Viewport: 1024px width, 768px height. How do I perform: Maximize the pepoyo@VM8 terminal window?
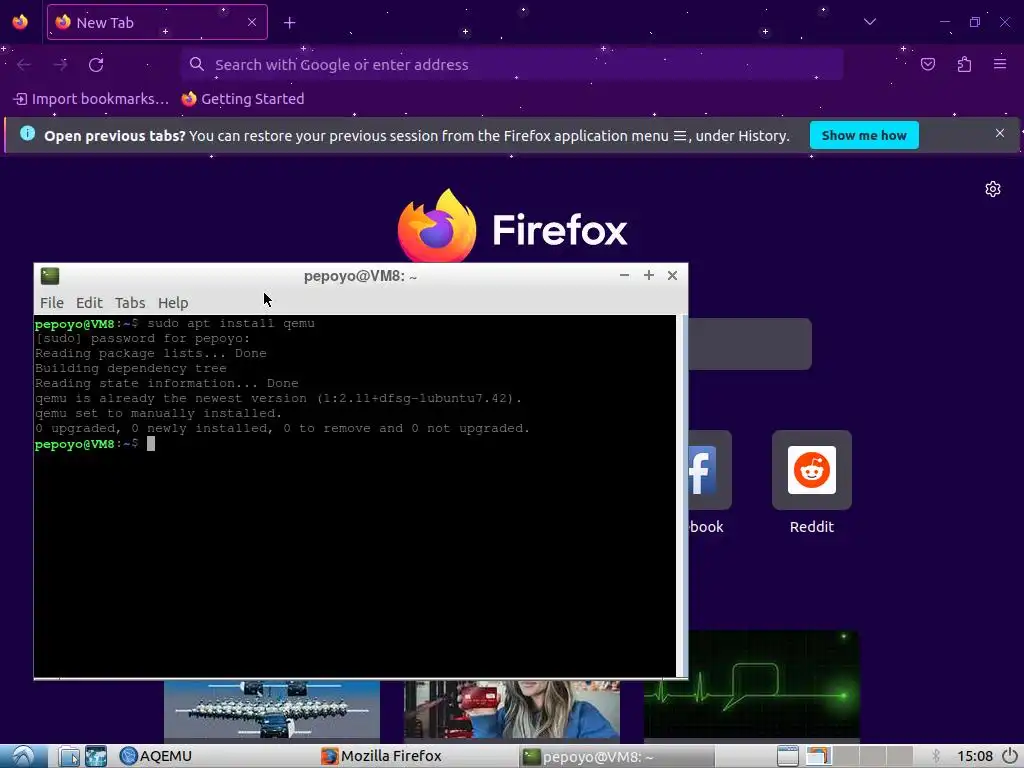coord(648,276)
